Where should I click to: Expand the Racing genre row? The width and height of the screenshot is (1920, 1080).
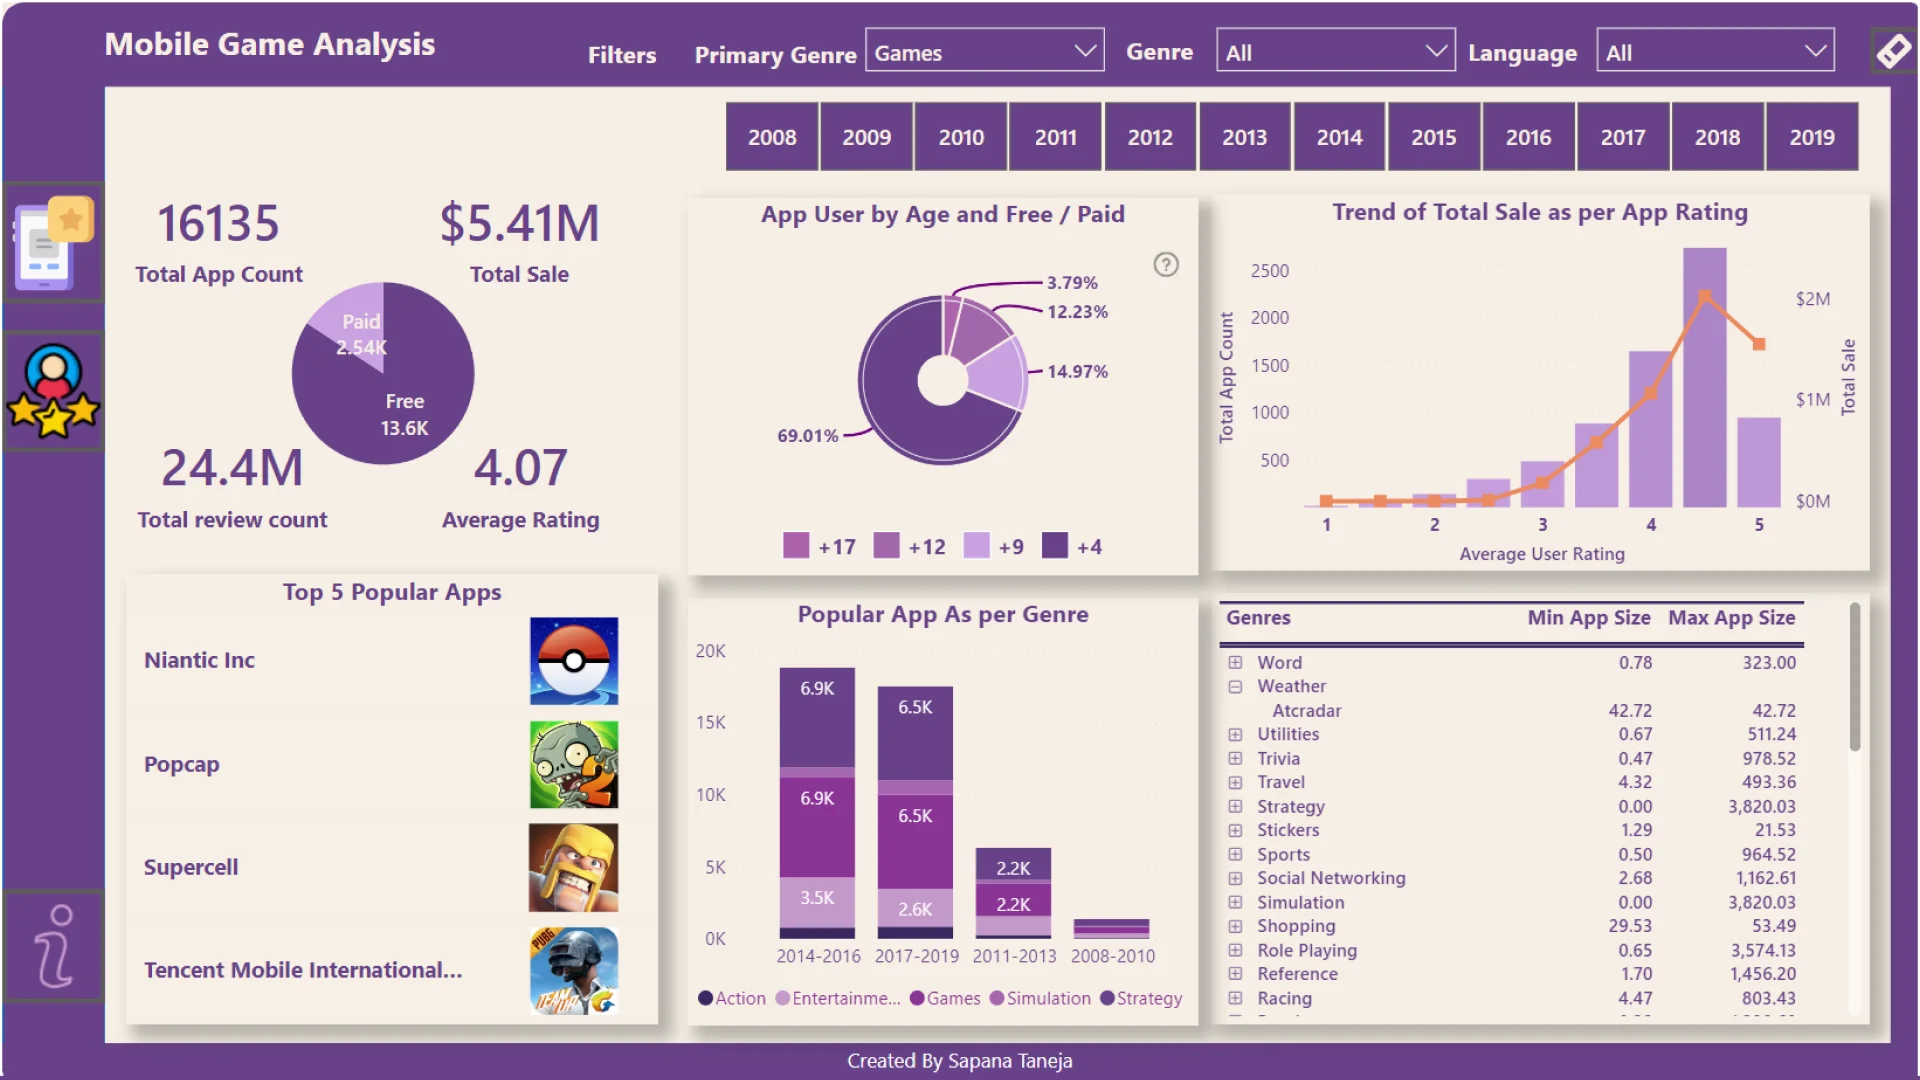coord(1235,999)
